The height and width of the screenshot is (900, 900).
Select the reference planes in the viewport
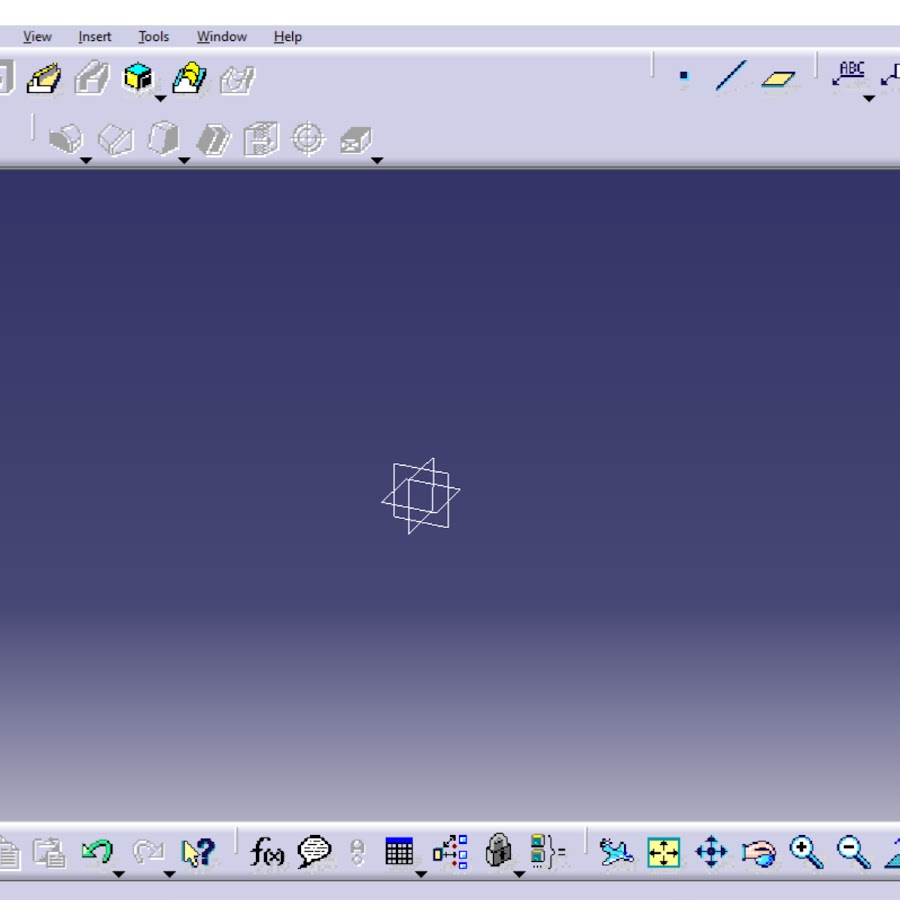click(421, 496)
